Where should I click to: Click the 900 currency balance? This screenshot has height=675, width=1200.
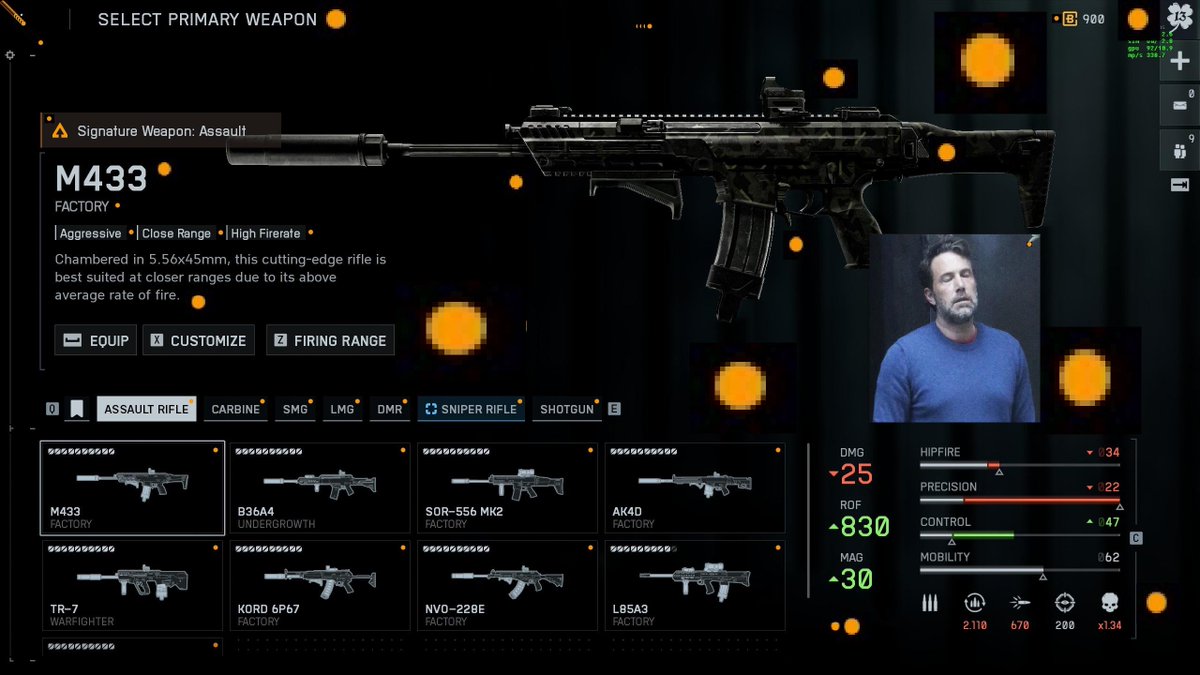[x=1093, y=19]
